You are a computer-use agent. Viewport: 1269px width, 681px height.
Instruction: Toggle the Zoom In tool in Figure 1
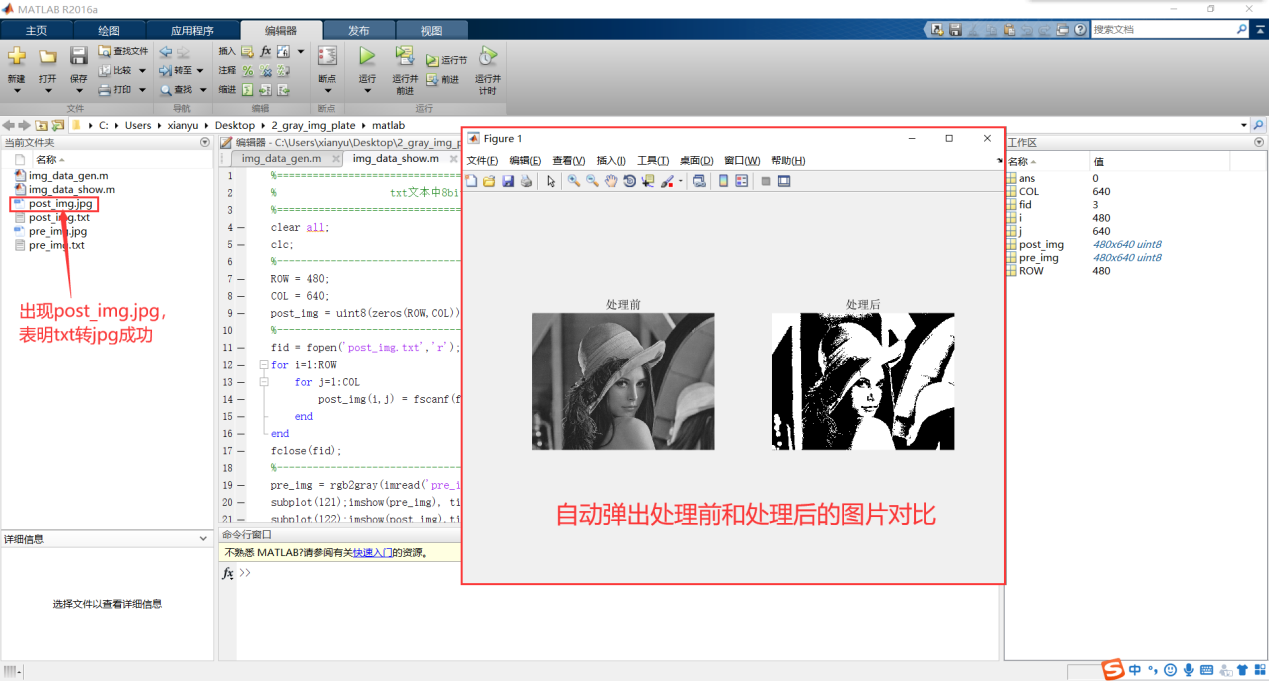pos(574,181)
